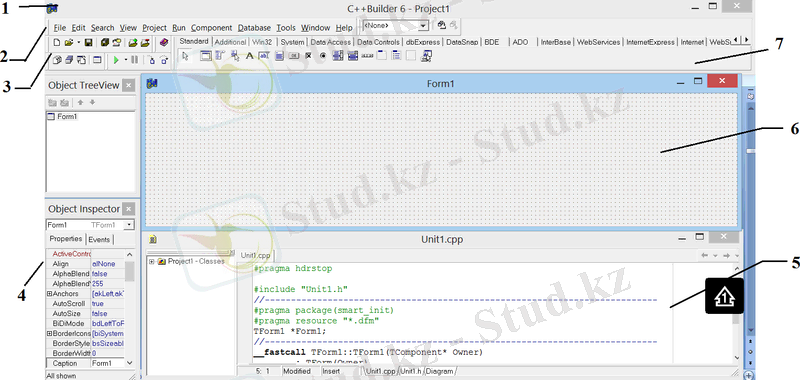
Task: Open the Component menu
Action: click(211, 28)
